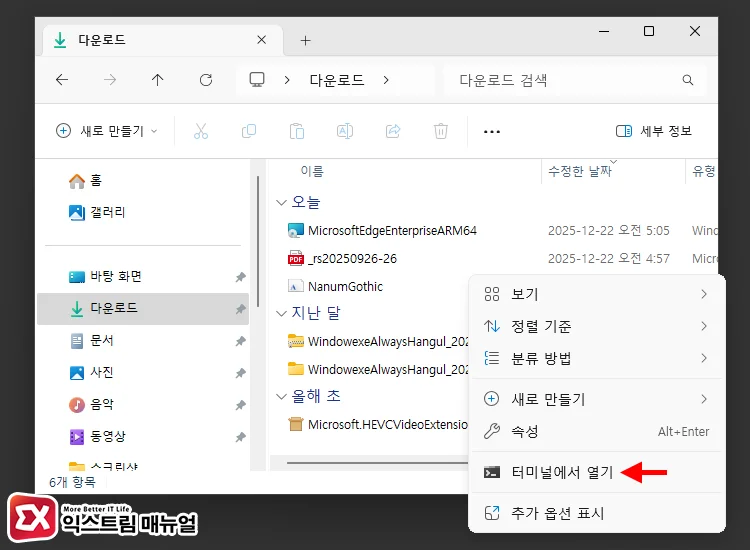
Task: Open 음악 in the sidebar
Action: click(x=91, y=405)
